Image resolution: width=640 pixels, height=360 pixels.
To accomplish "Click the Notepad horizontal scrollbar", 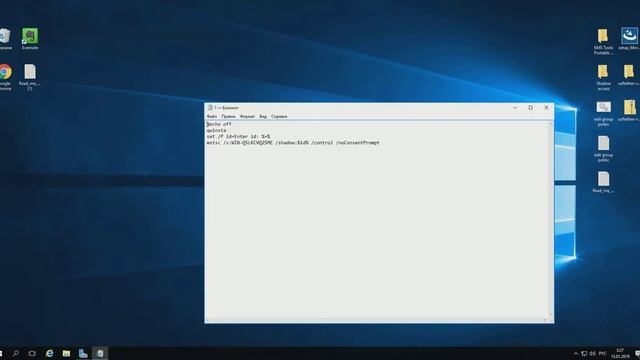I will coord(376,319).
